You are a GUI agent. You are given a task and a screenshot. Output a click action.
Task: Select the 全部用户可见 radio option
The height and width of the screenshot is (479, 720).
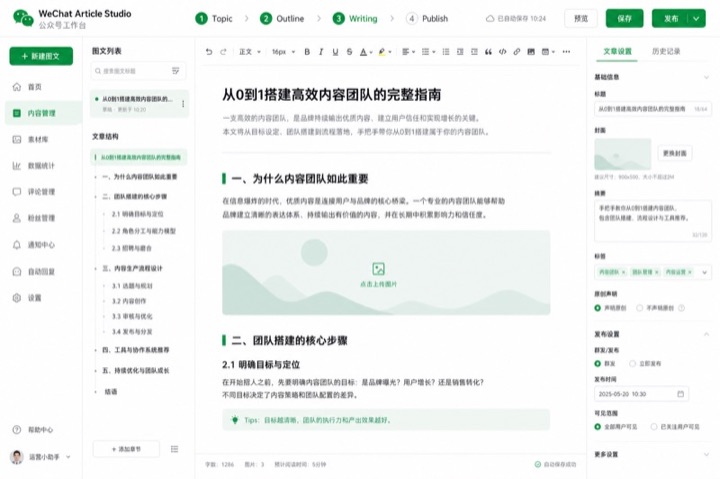point(597,427)
